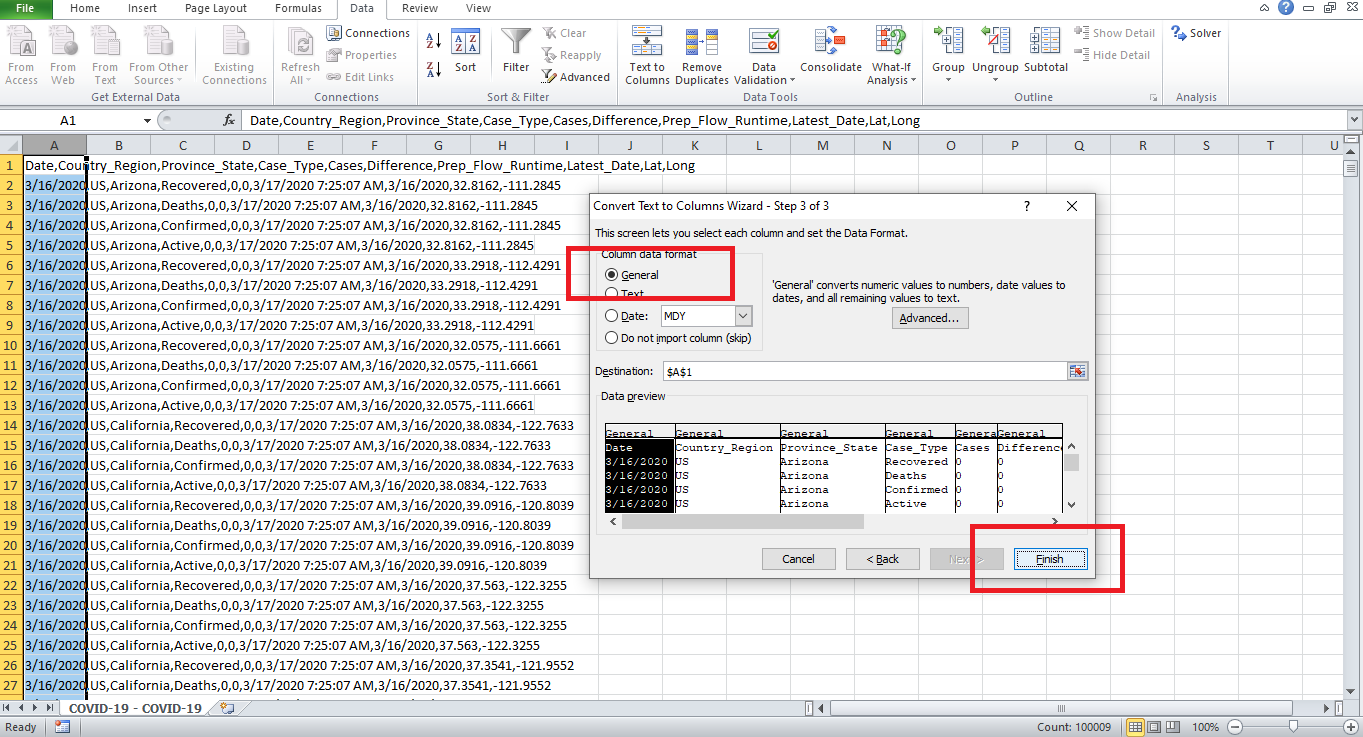
Task: Open the Sort dialog button
Action: pyautogui.click(x=466, y=52)
